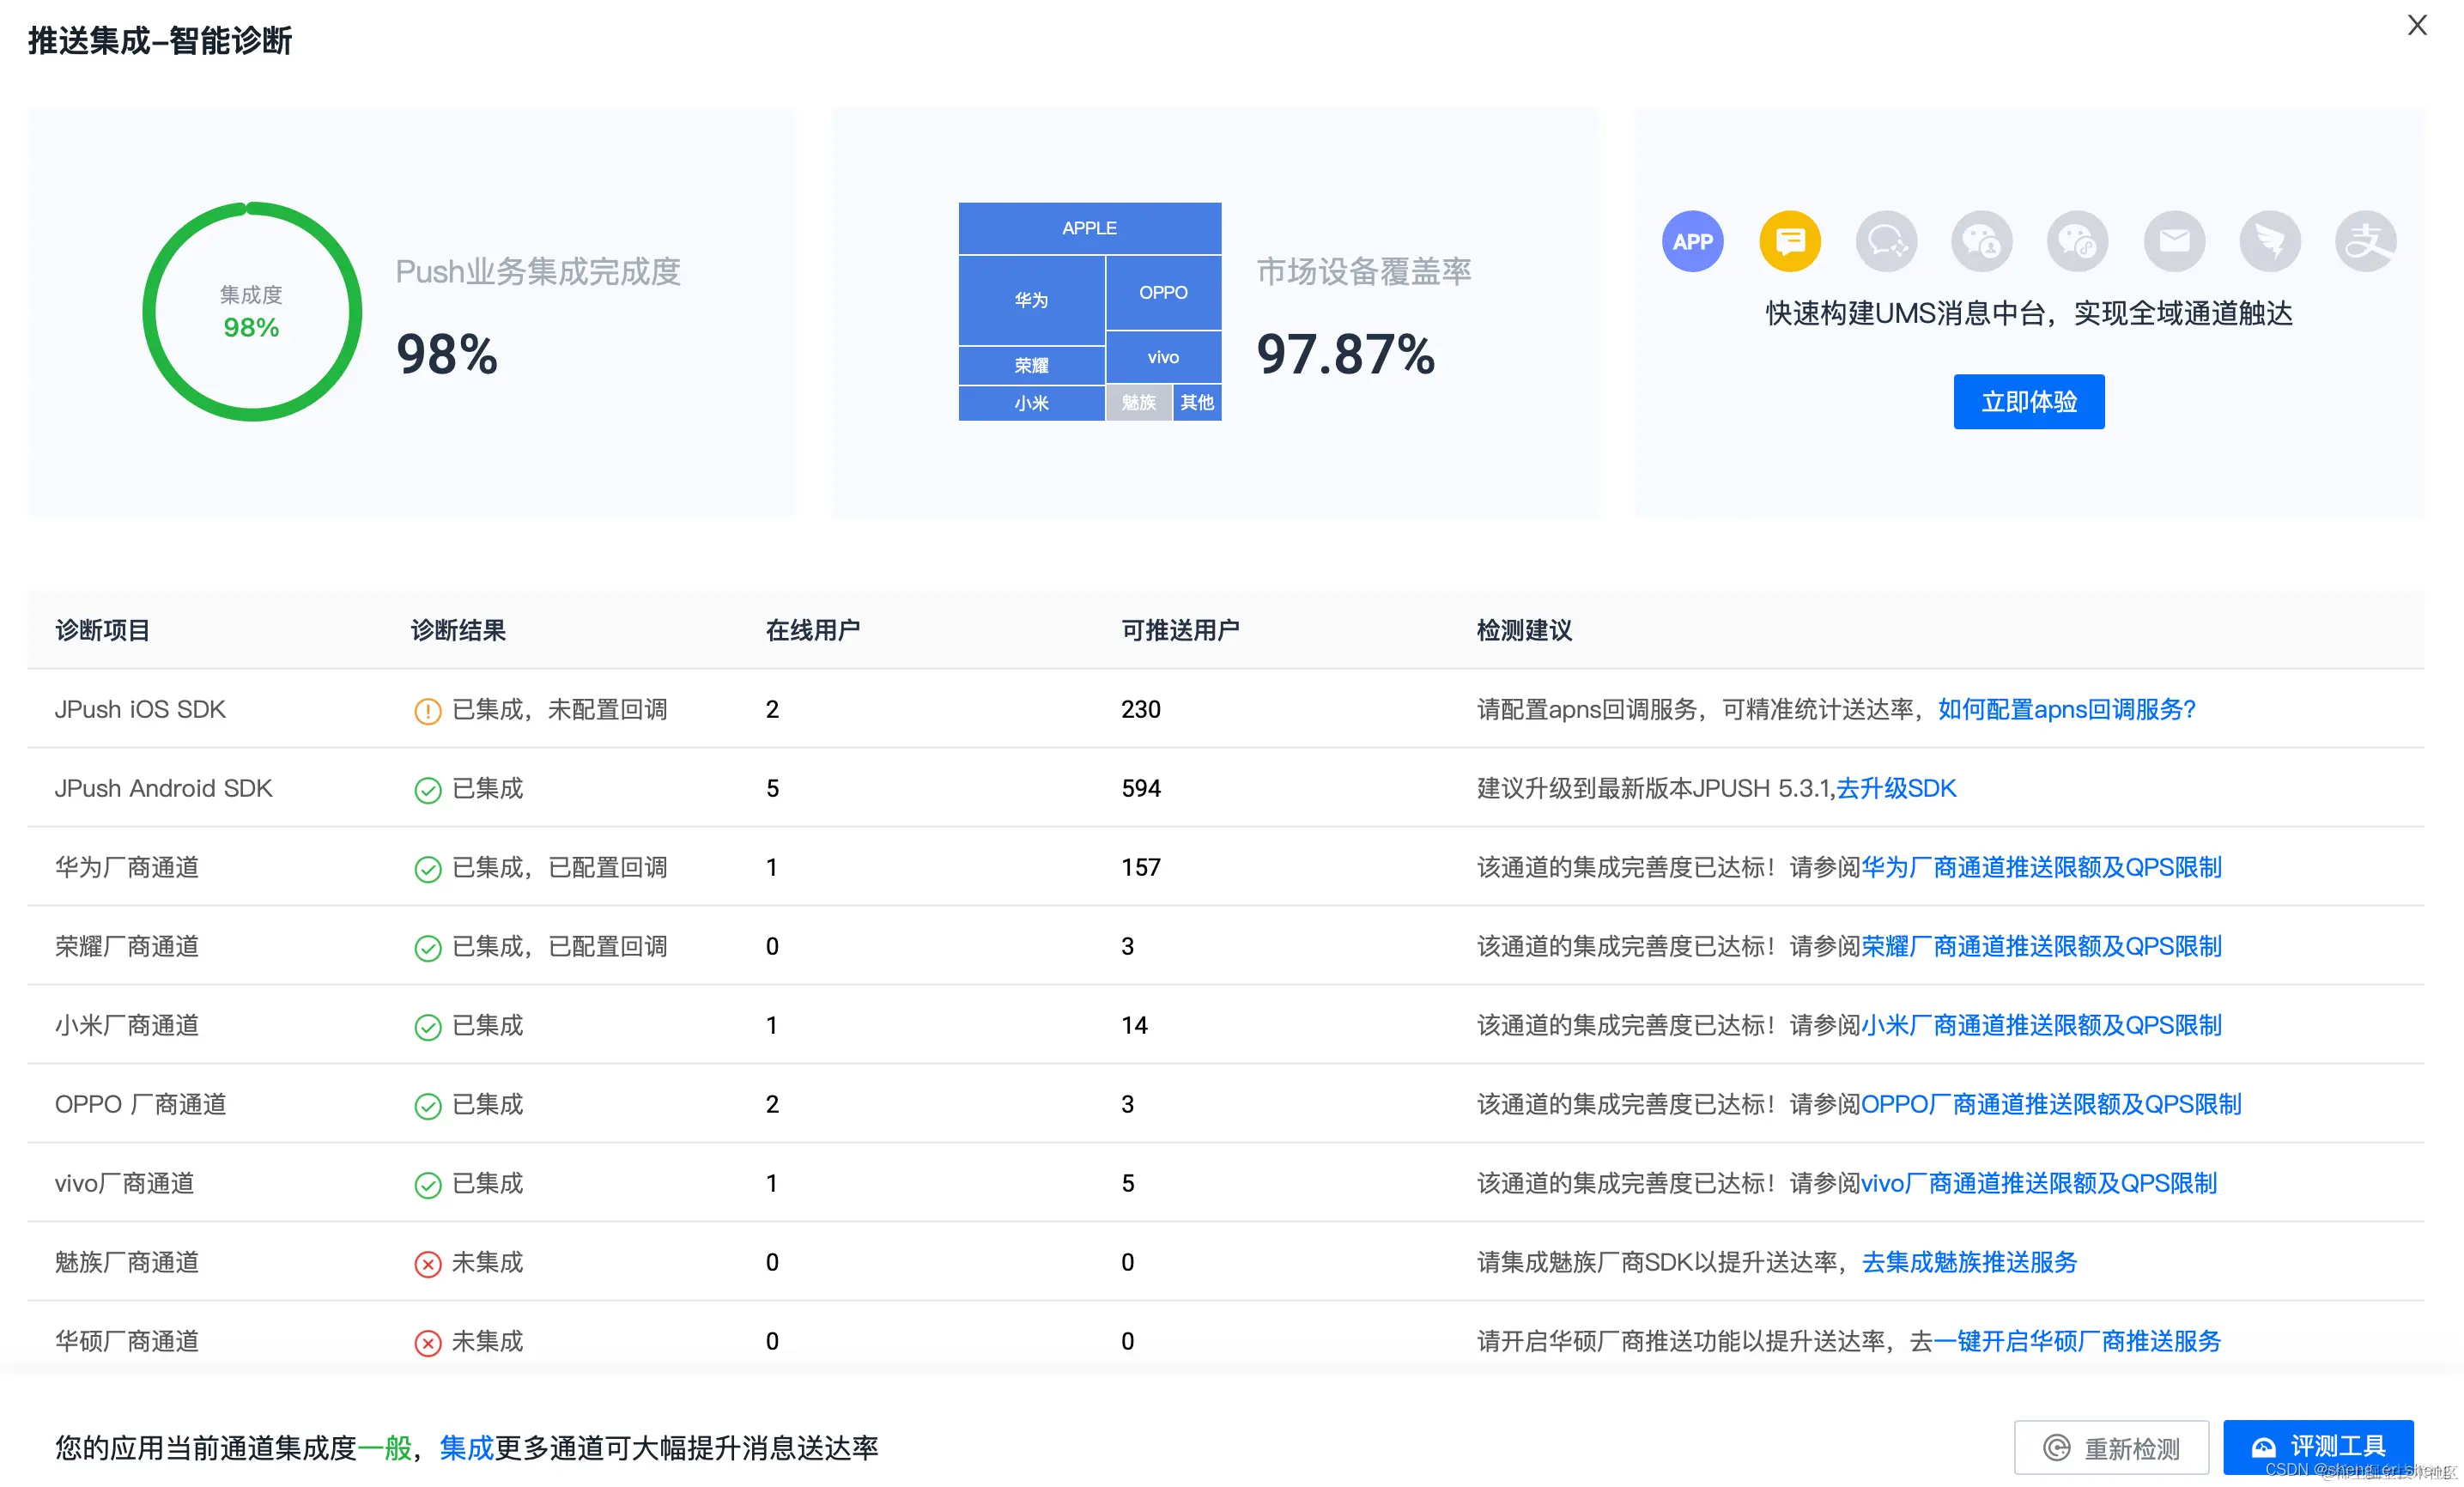Click 去升级SDK link for JPush Android
The height and width of the screenshot is (1487, 2464).
tap(1895, 788)
